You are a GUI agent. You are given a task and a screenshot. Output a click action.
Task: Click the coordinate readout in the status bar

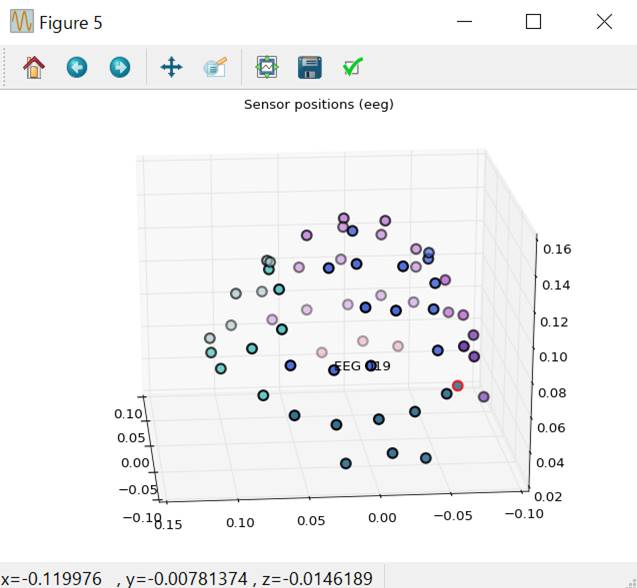coord(187,578)
